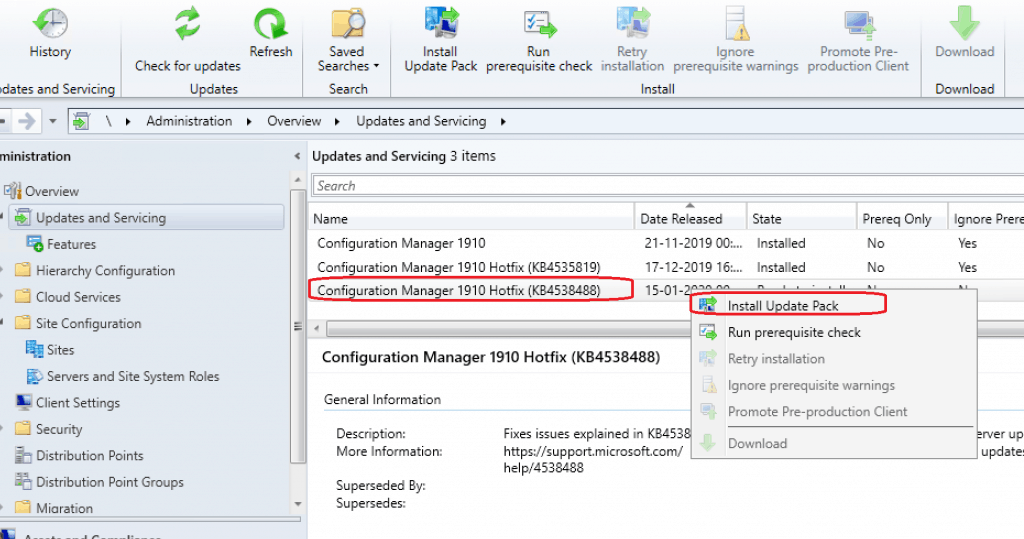Select Features node in tree

71,244
